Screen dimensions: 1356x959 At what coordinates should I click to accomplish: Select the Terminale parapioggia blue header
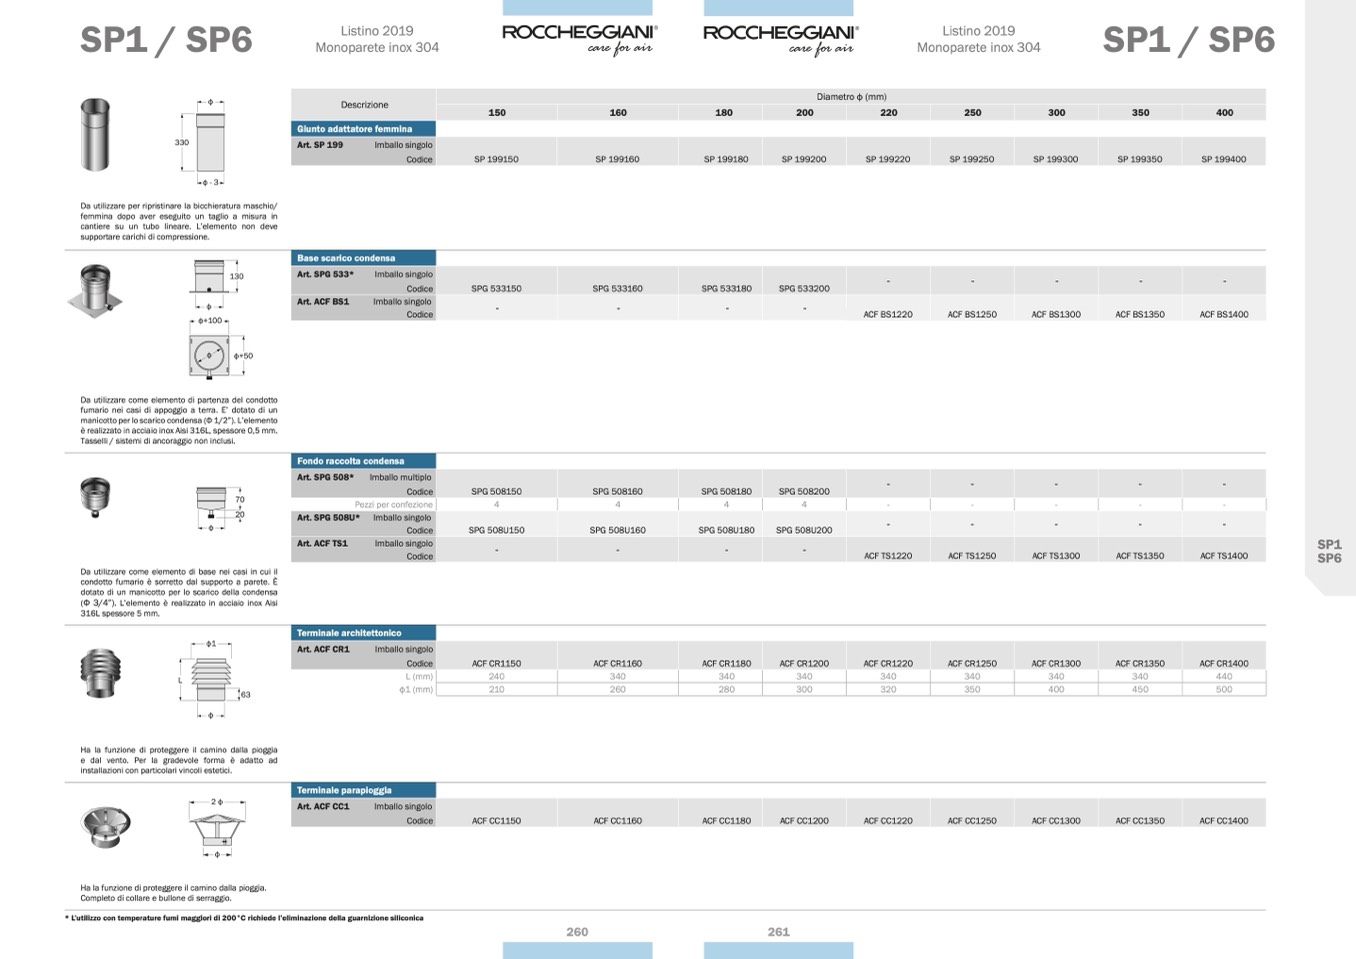point(363,790)
